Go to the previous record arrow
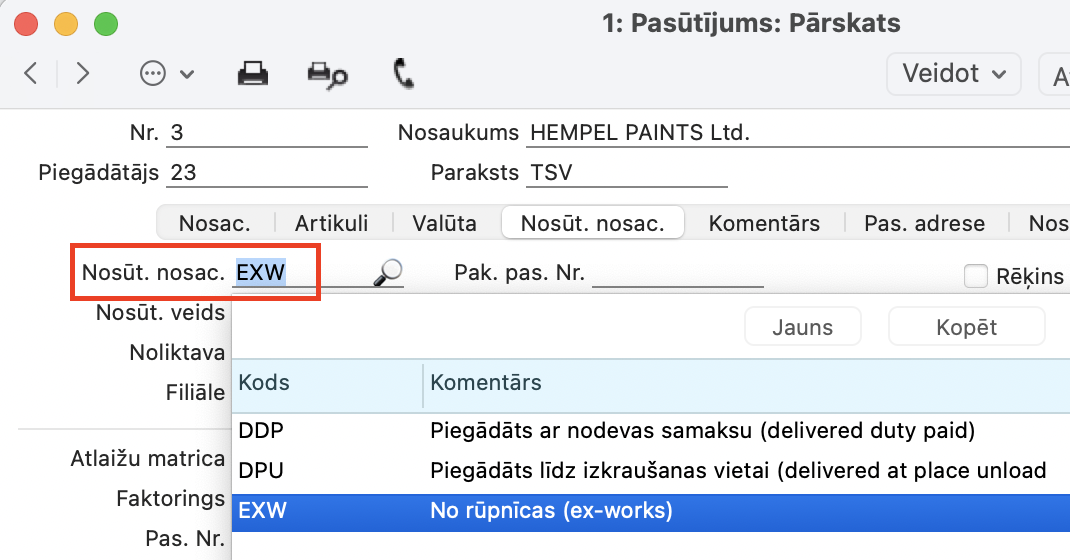 [x=31, y=73]
